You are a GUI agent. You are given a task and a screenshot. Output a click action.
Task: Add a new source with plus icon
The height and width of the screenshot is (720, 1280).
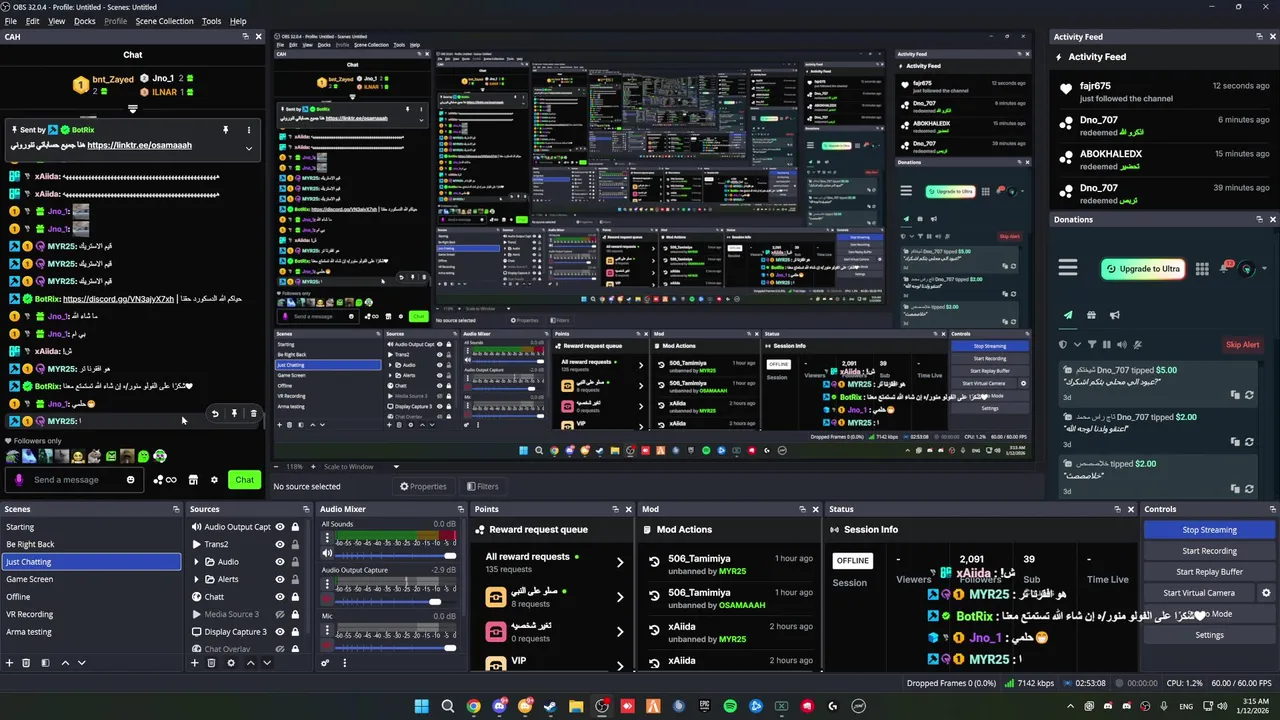click(195, 662)
